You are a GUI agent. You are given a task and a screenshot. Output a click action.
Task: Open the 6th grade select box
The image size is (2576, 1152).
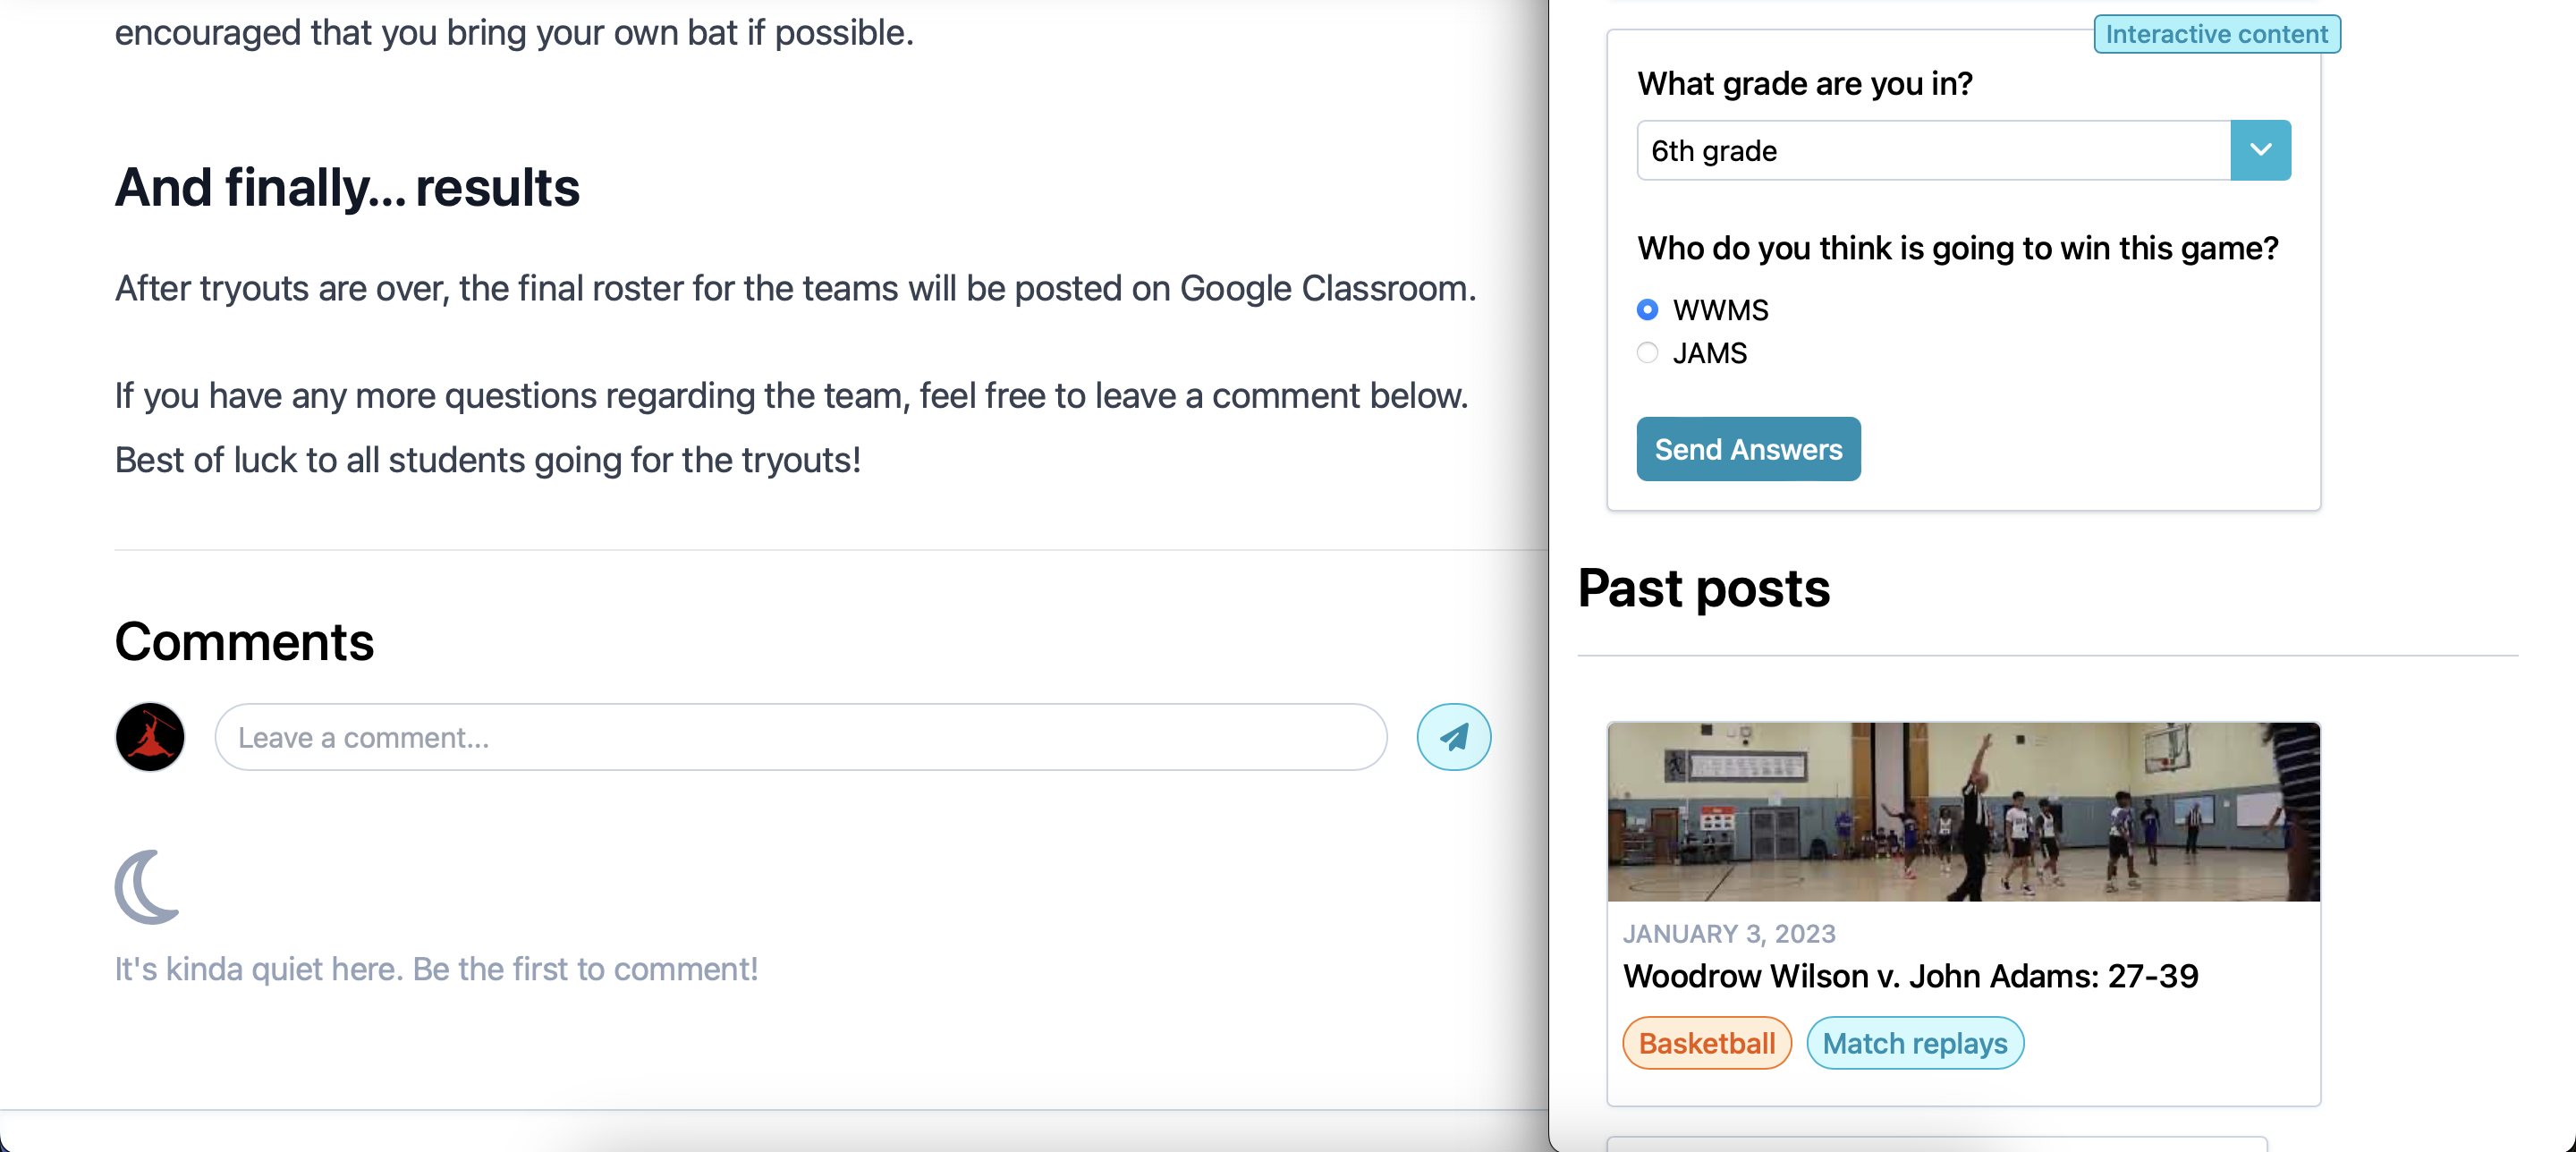click(1963, 150)
